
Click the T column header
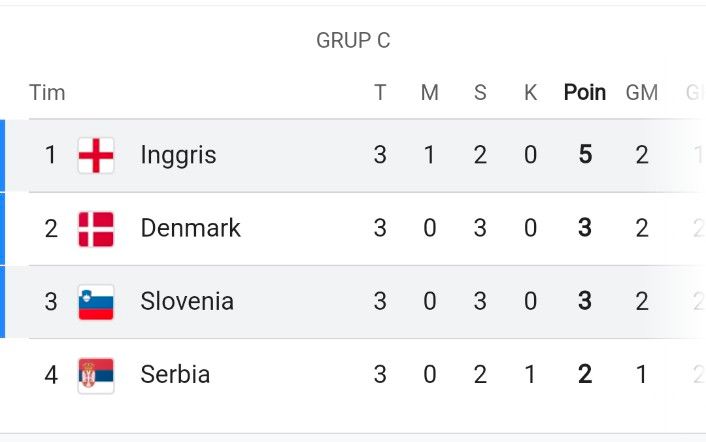(380, 93)
